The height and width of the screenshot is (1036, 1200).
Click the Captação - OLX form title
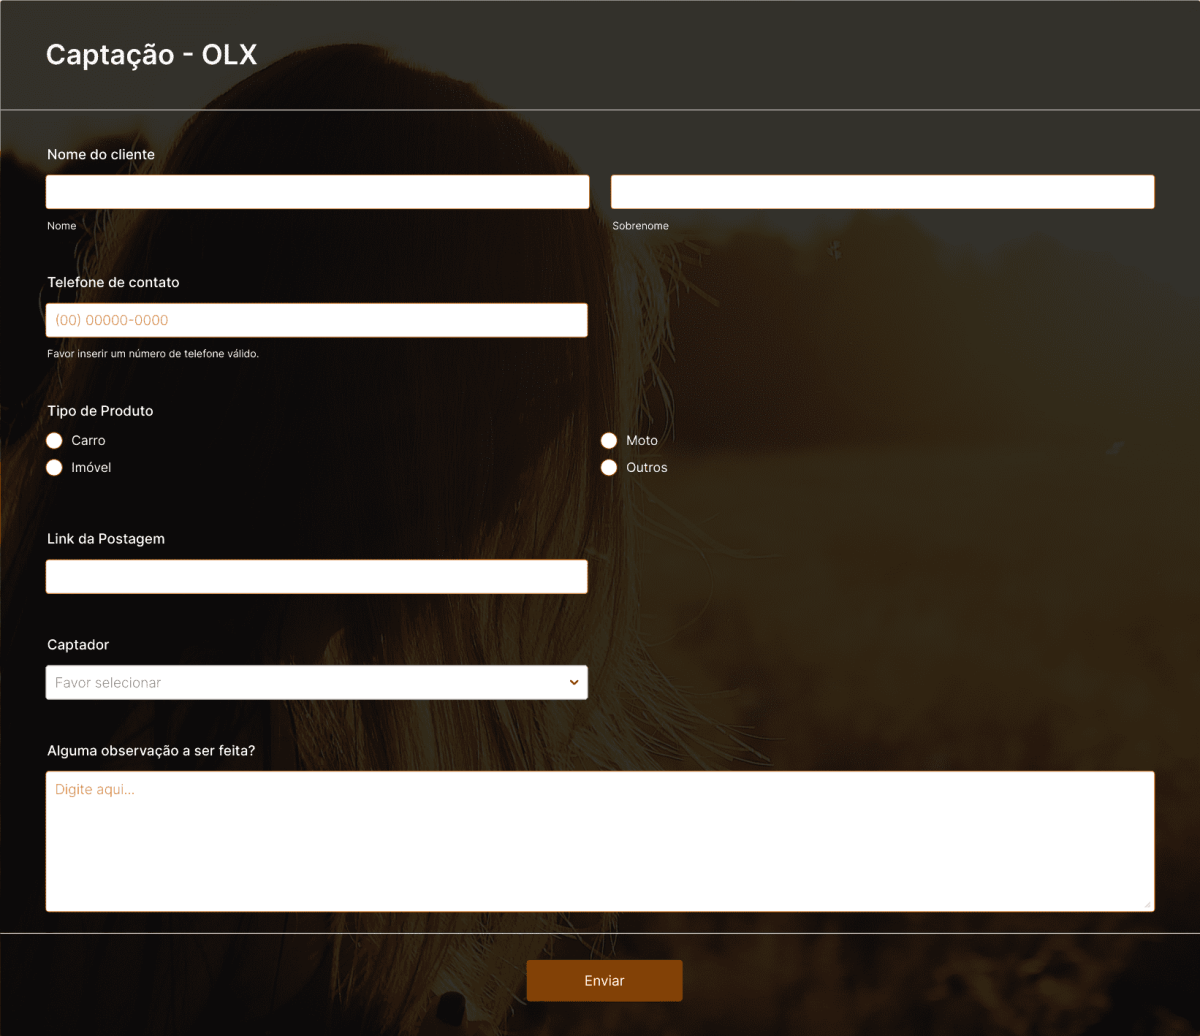(151, 55)
